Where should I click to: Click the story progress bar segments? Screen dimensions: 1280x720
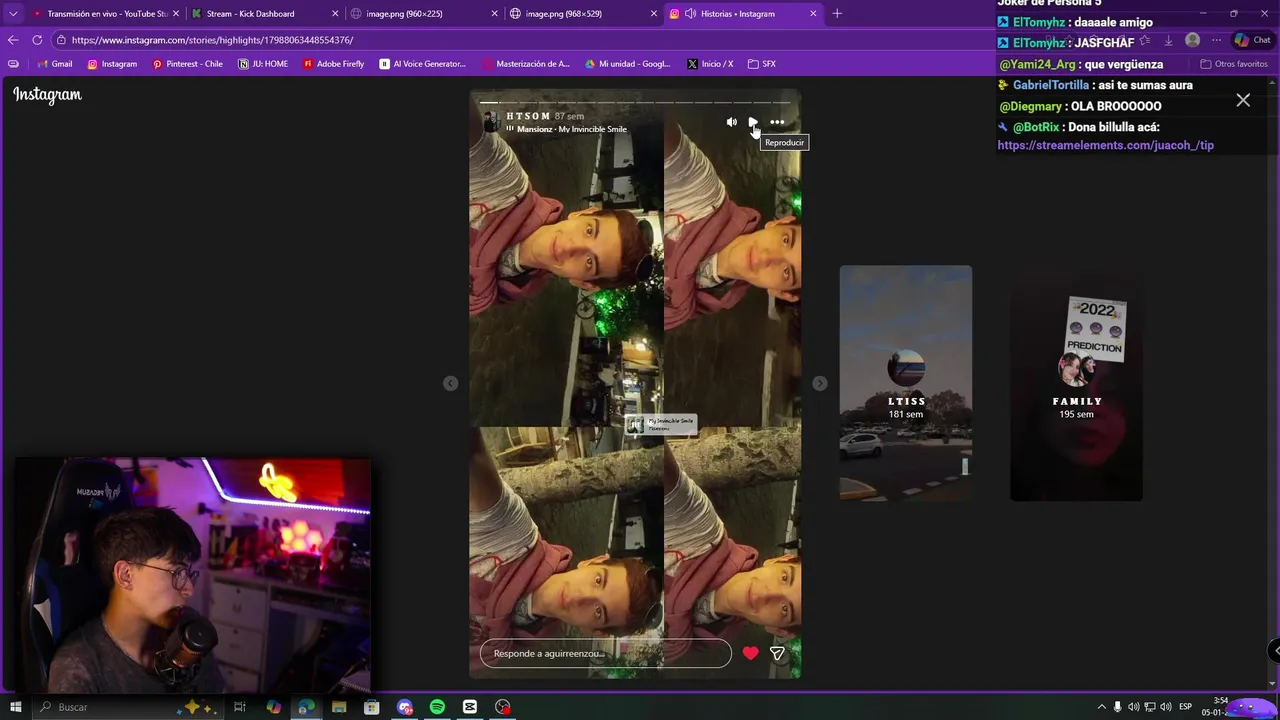click(x=635, y=102)
